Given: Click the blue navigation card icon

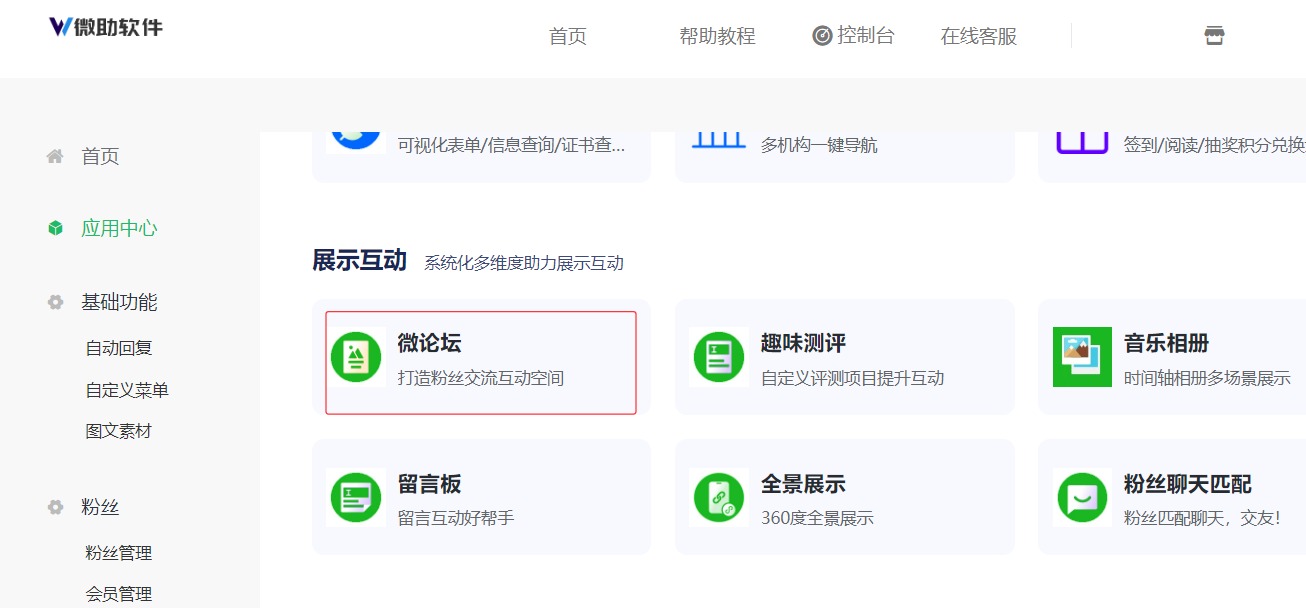Looking at the screenshot, I should [x=719, y=141].
